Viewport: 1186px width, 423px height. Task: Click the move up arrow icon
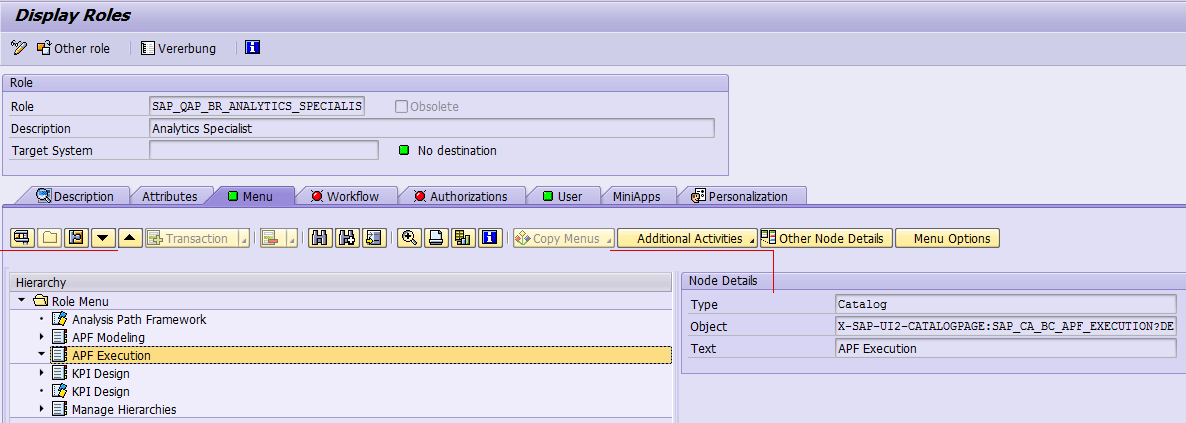tap(130, 238)
